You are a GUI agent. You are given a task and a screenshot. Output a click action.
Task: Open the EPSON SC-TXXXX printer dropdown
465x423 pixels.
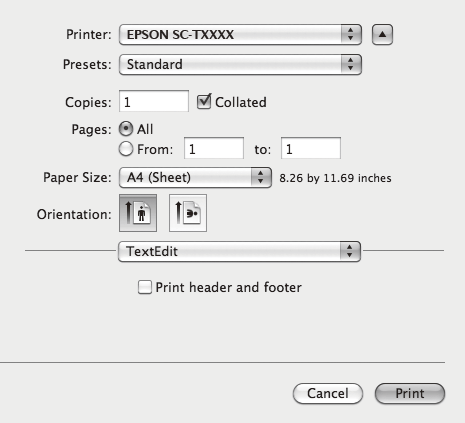coord(240,34)
